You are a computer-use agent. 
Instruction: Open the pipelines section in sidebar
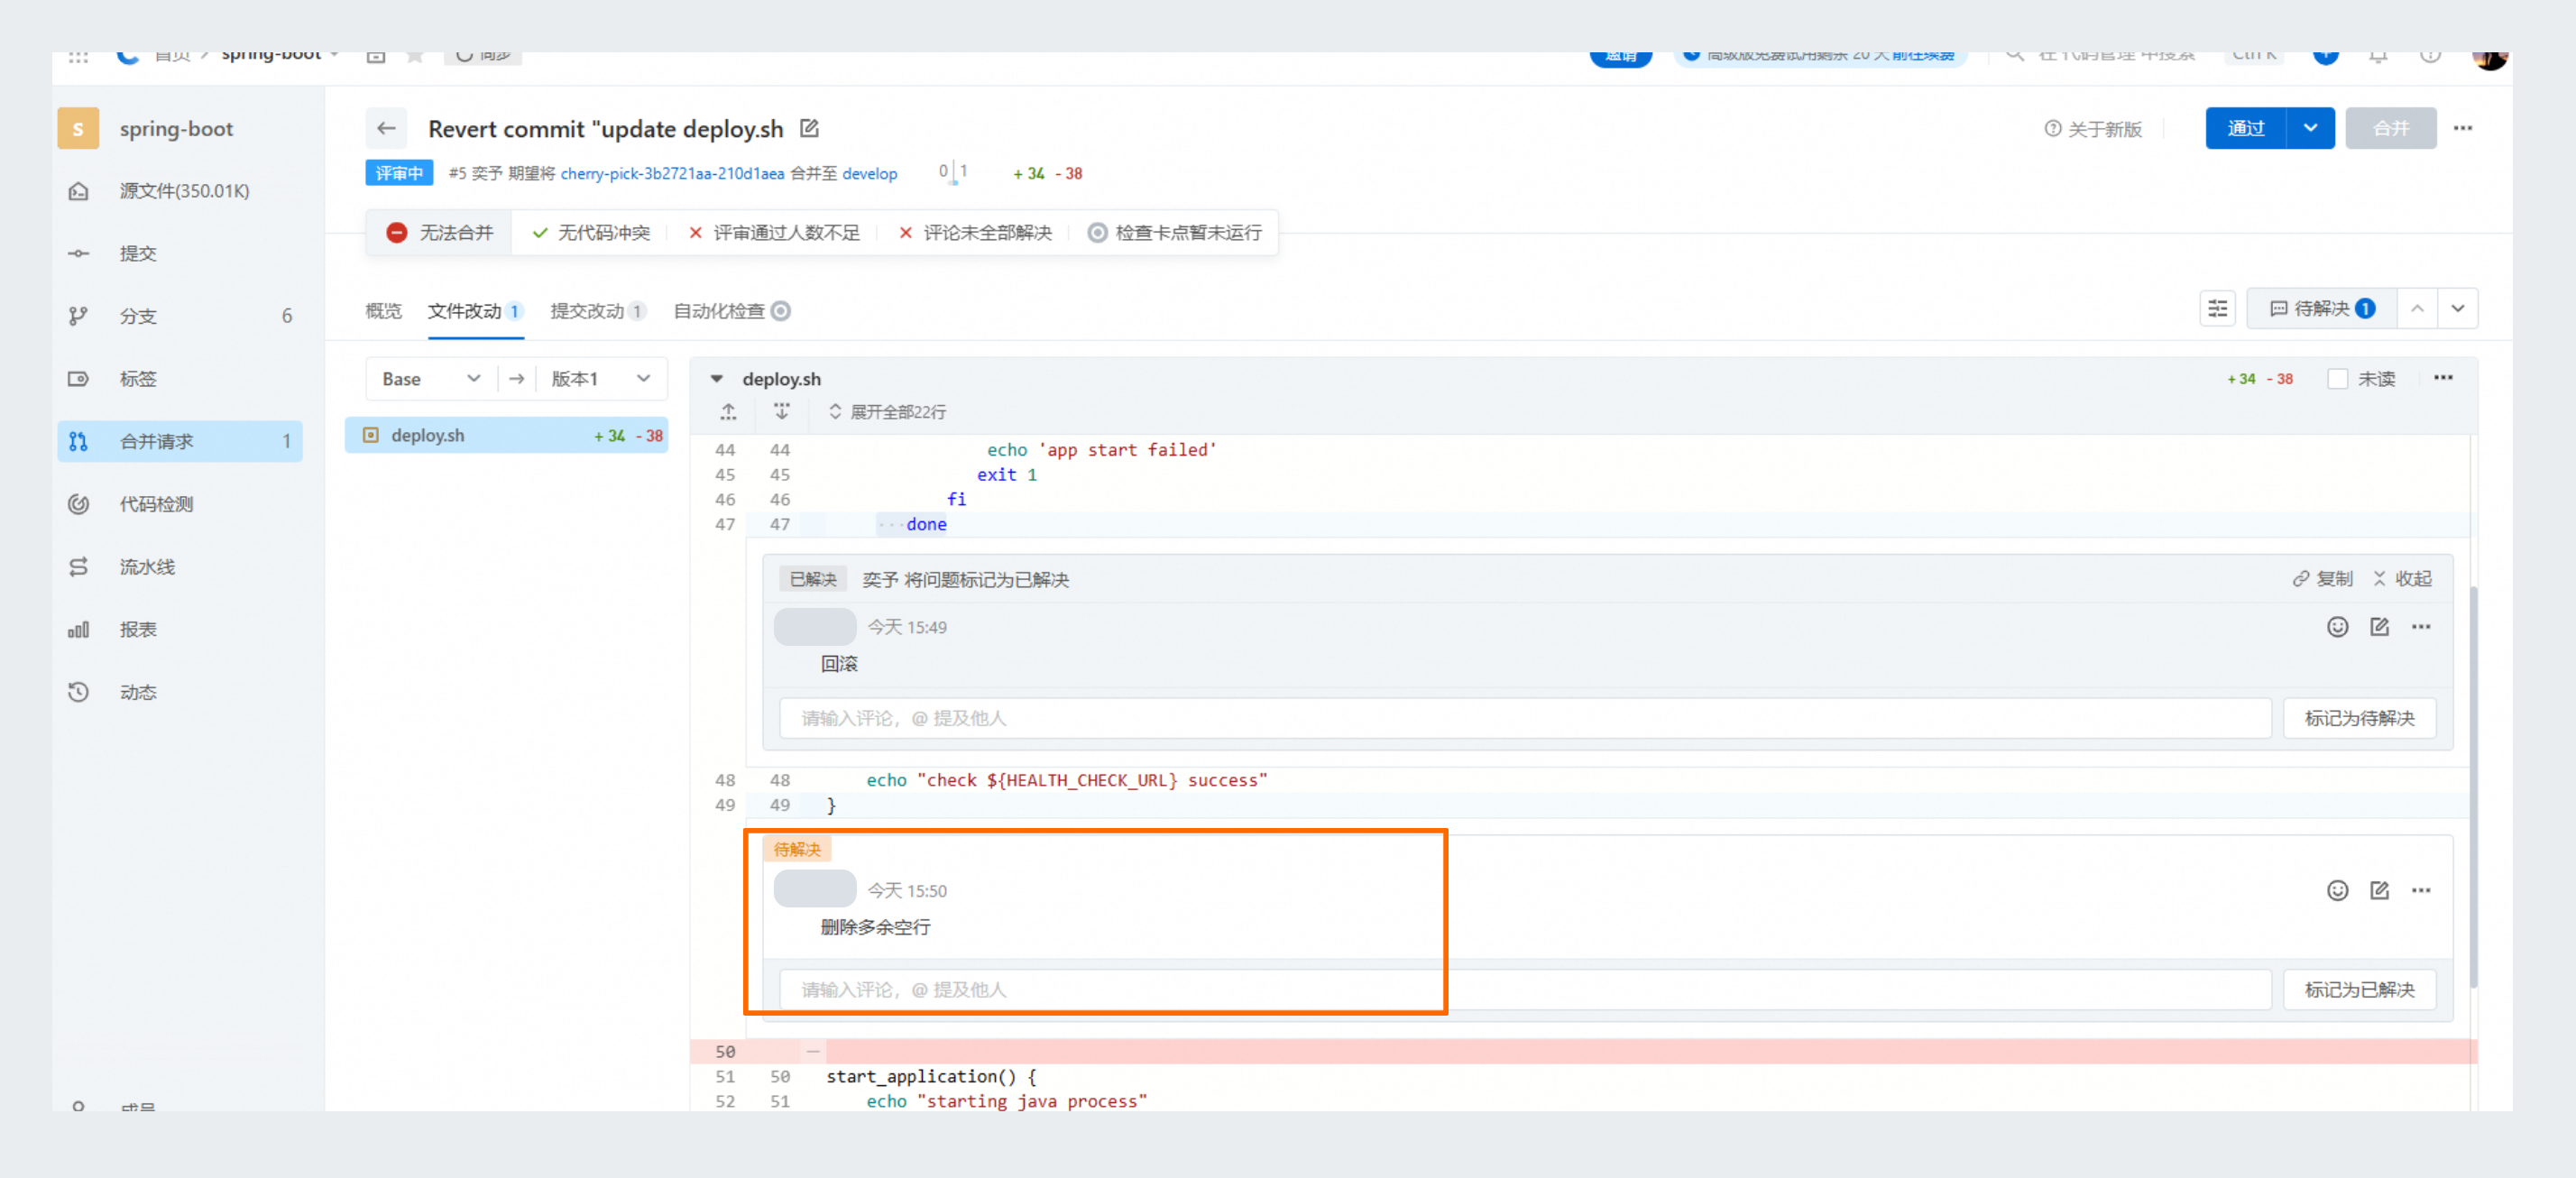[180, 567]
